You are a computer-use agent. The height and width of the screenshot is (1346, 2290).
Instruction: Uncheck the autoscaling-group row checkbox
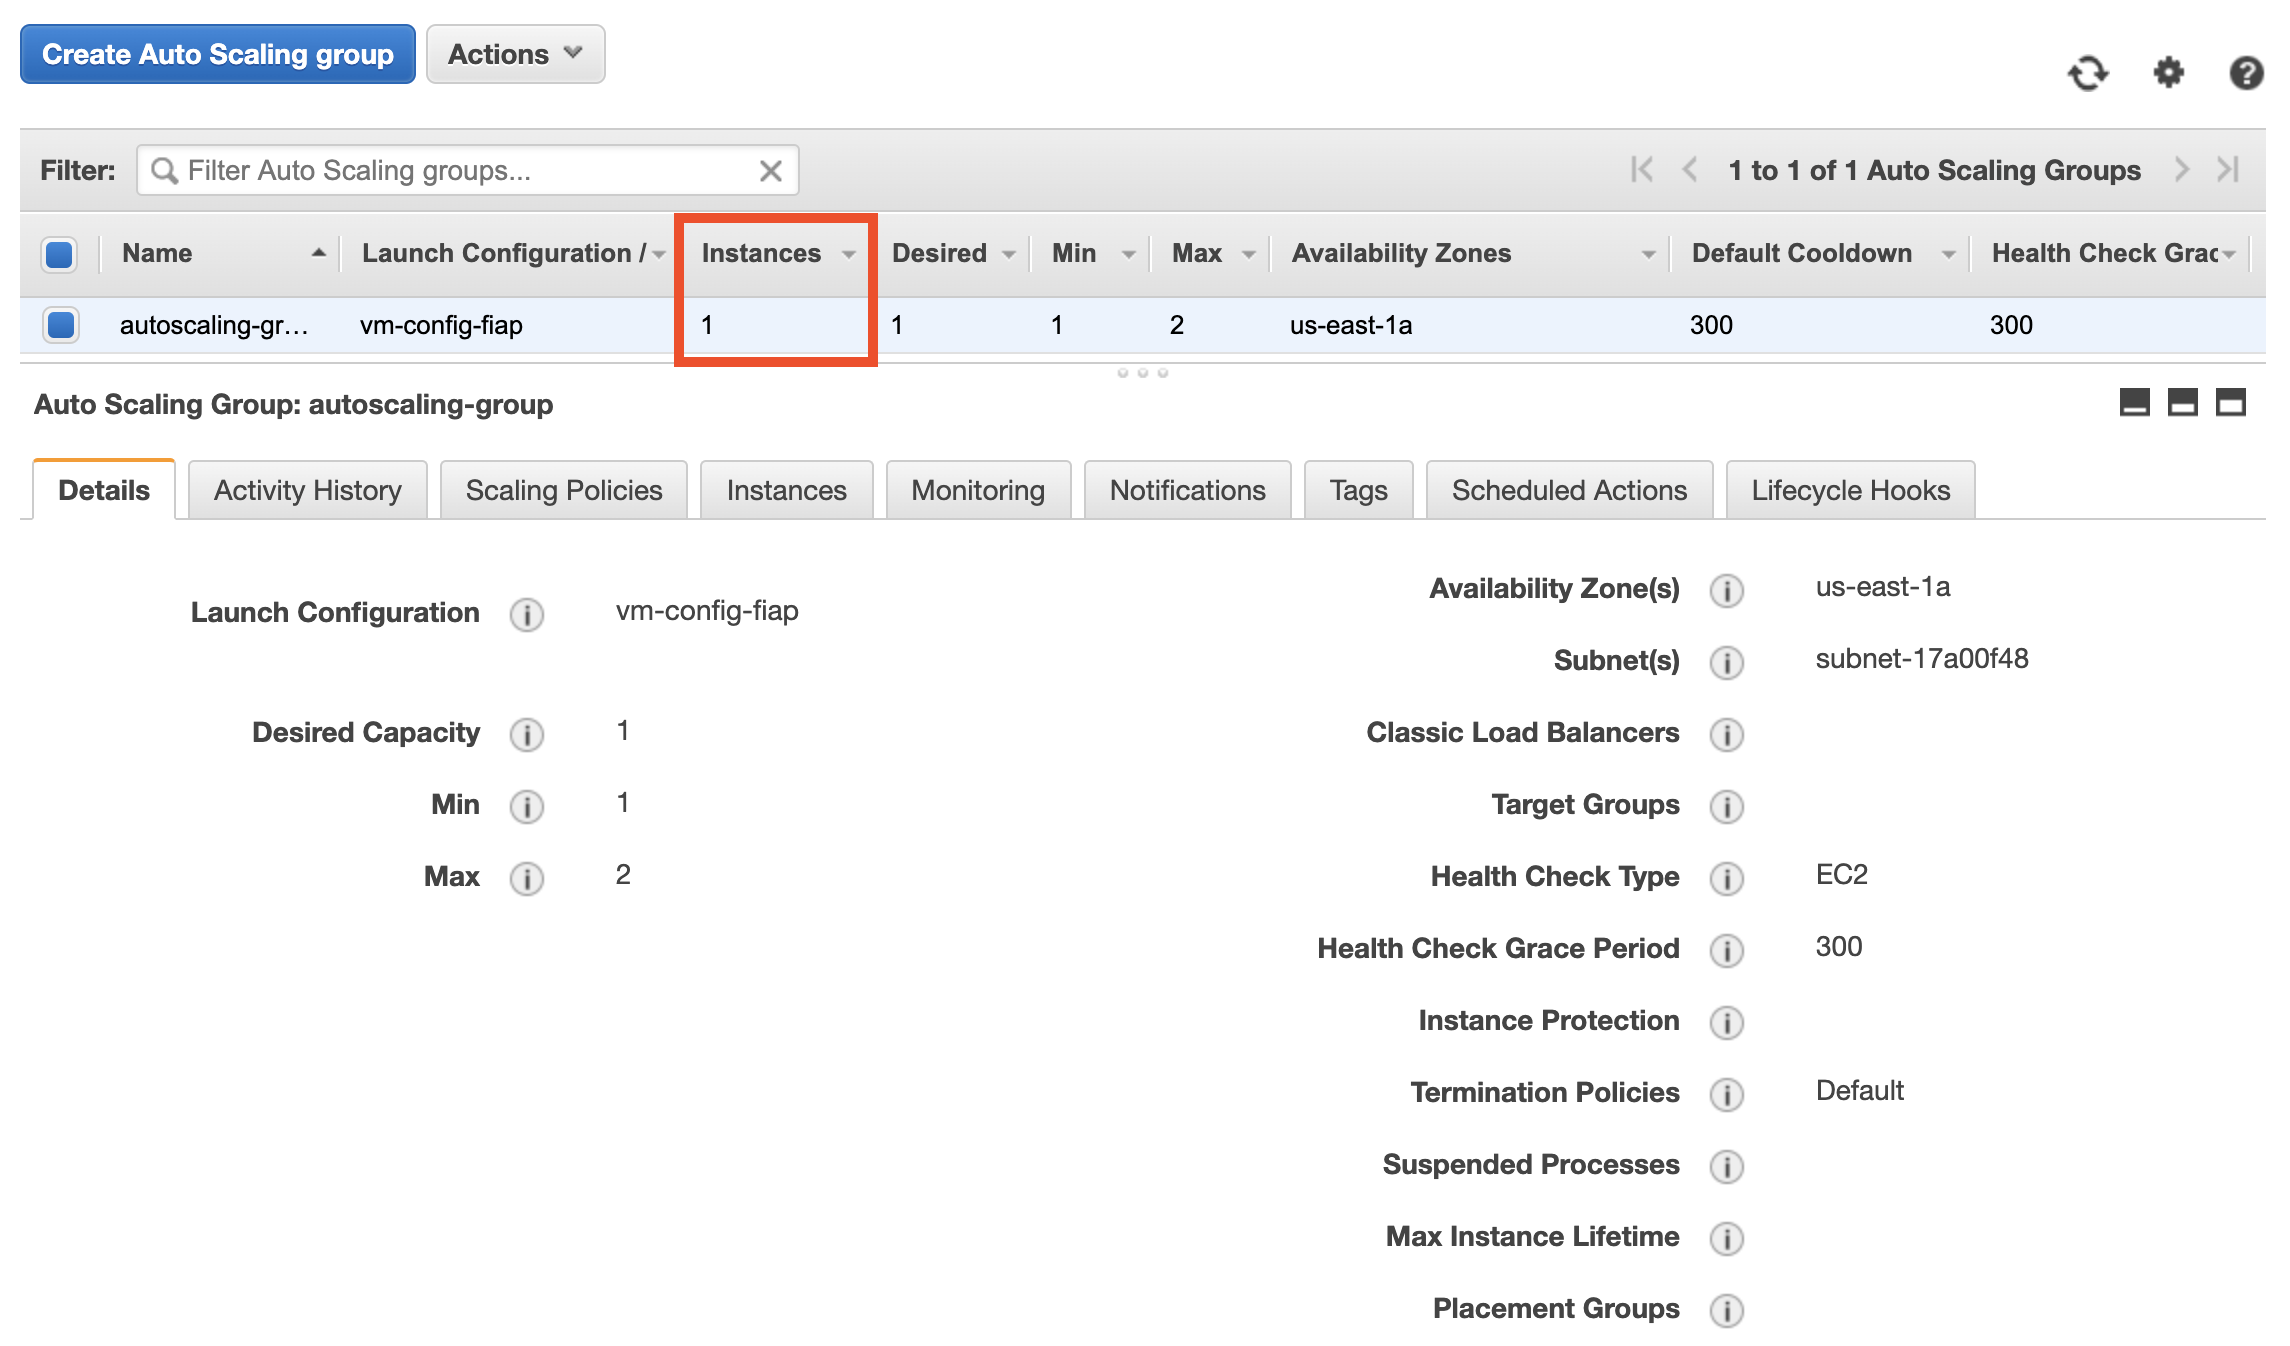click(x=61, y=325)
